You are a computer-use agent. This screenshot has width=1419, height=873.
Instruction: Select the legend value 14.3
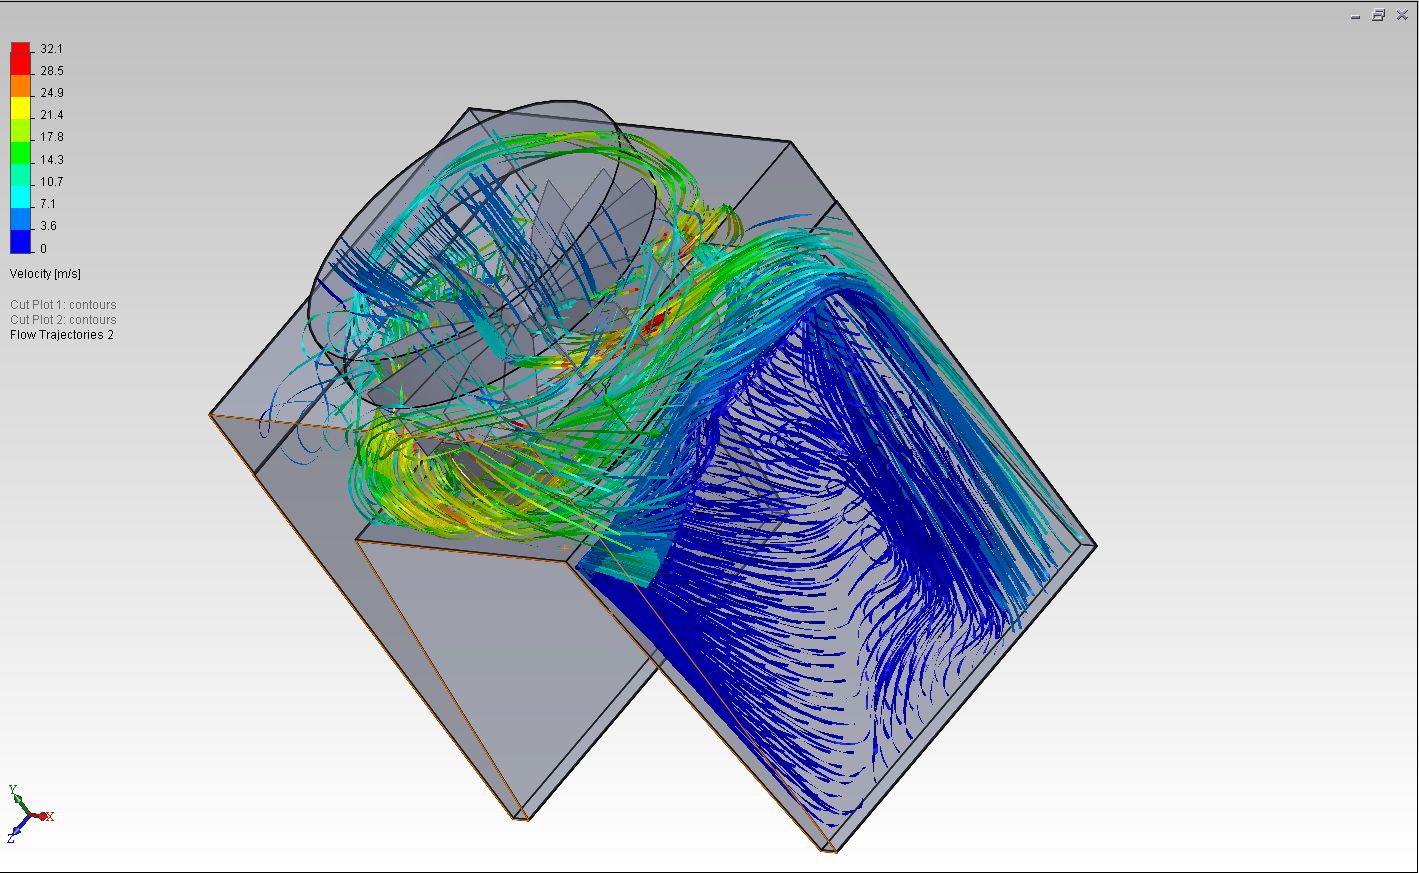point(52,160)
